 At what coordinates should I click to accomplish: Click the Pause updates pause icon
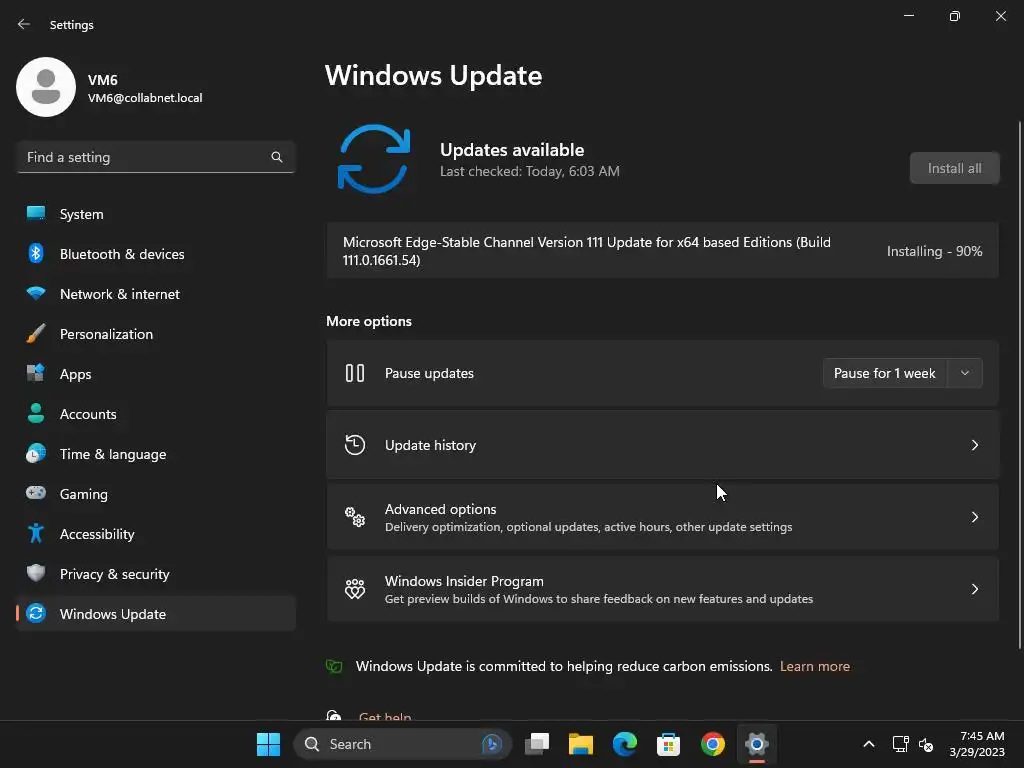[x=355, y=373]
